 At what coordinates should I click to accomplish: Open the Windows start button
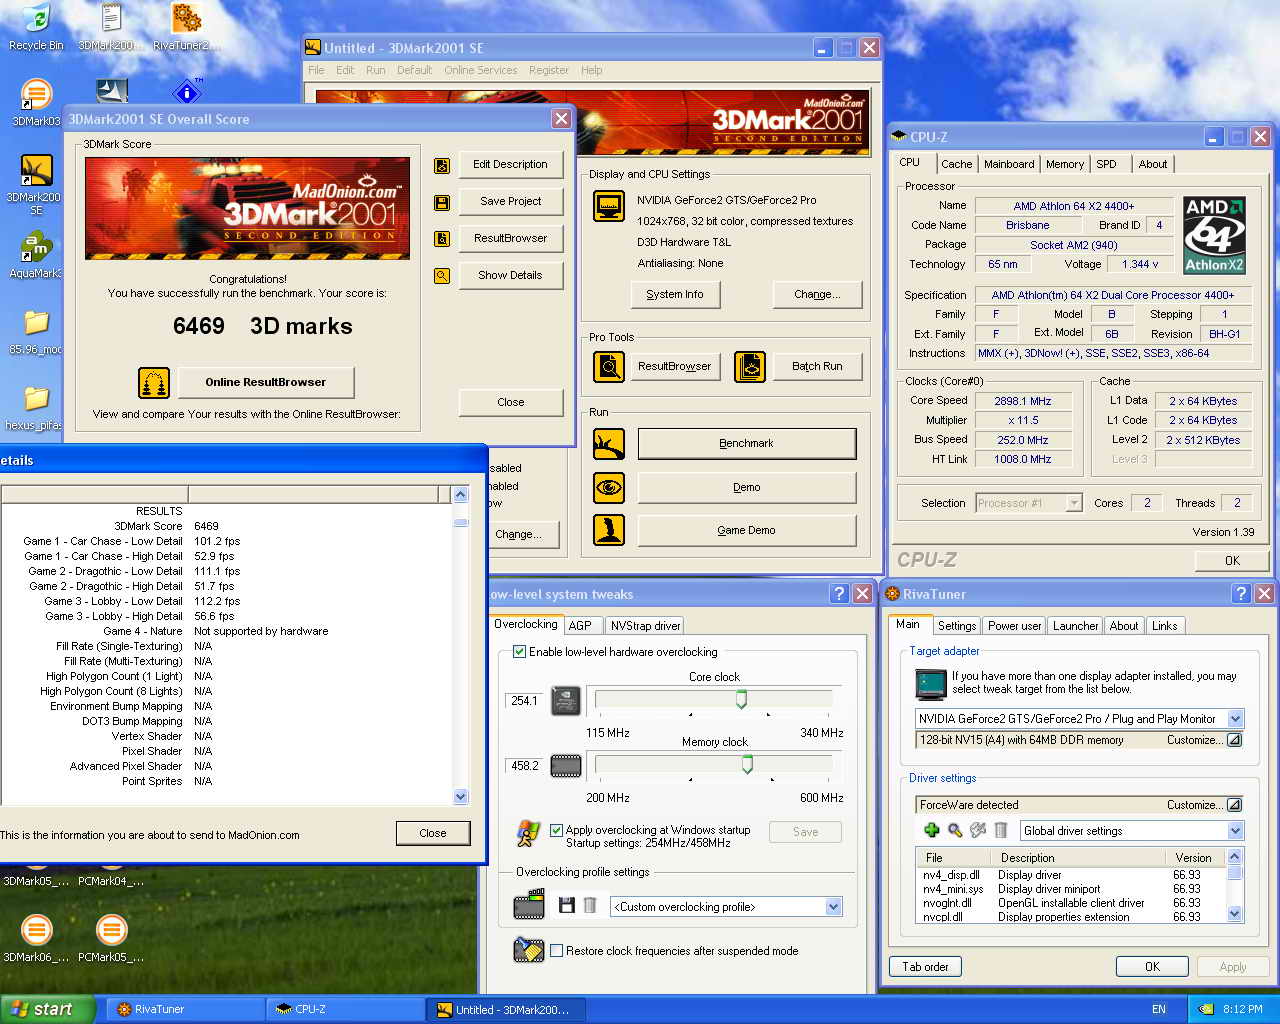point(48,1009)
